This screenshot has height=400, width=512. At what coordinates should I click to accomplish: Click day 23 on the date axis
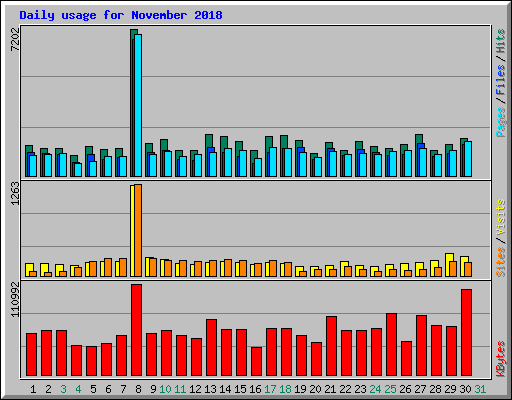click(360, 389)
